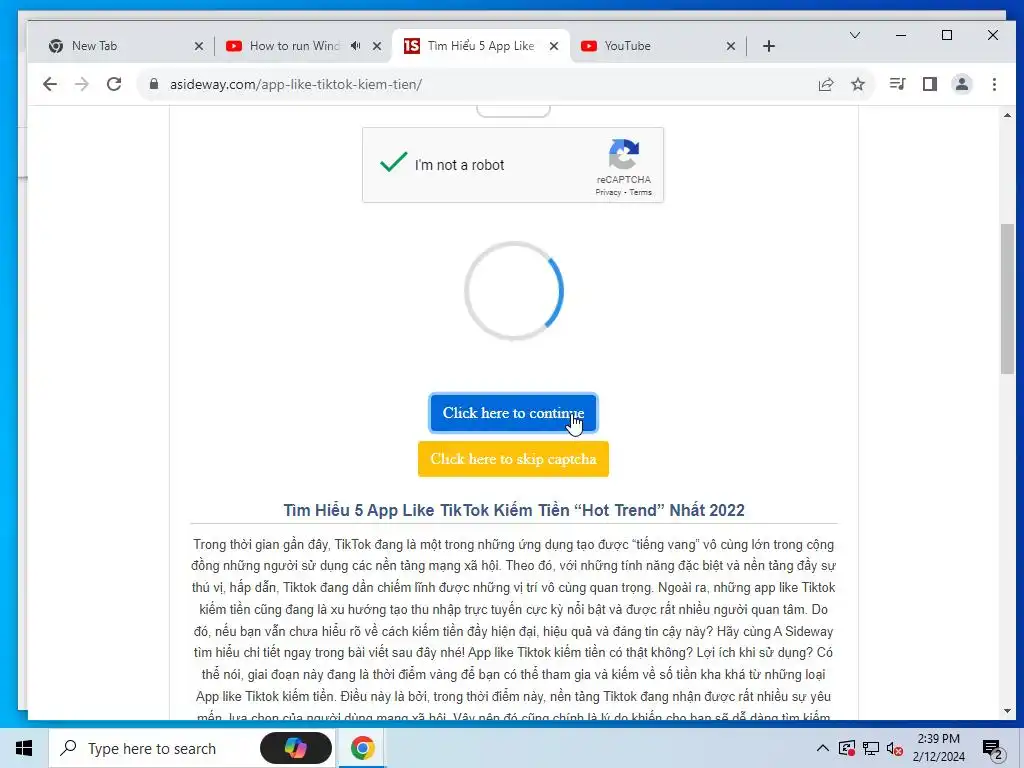Click the reCAPTCHA logo icon
Screen dimensions: 1024x768
tap(624, 154)
